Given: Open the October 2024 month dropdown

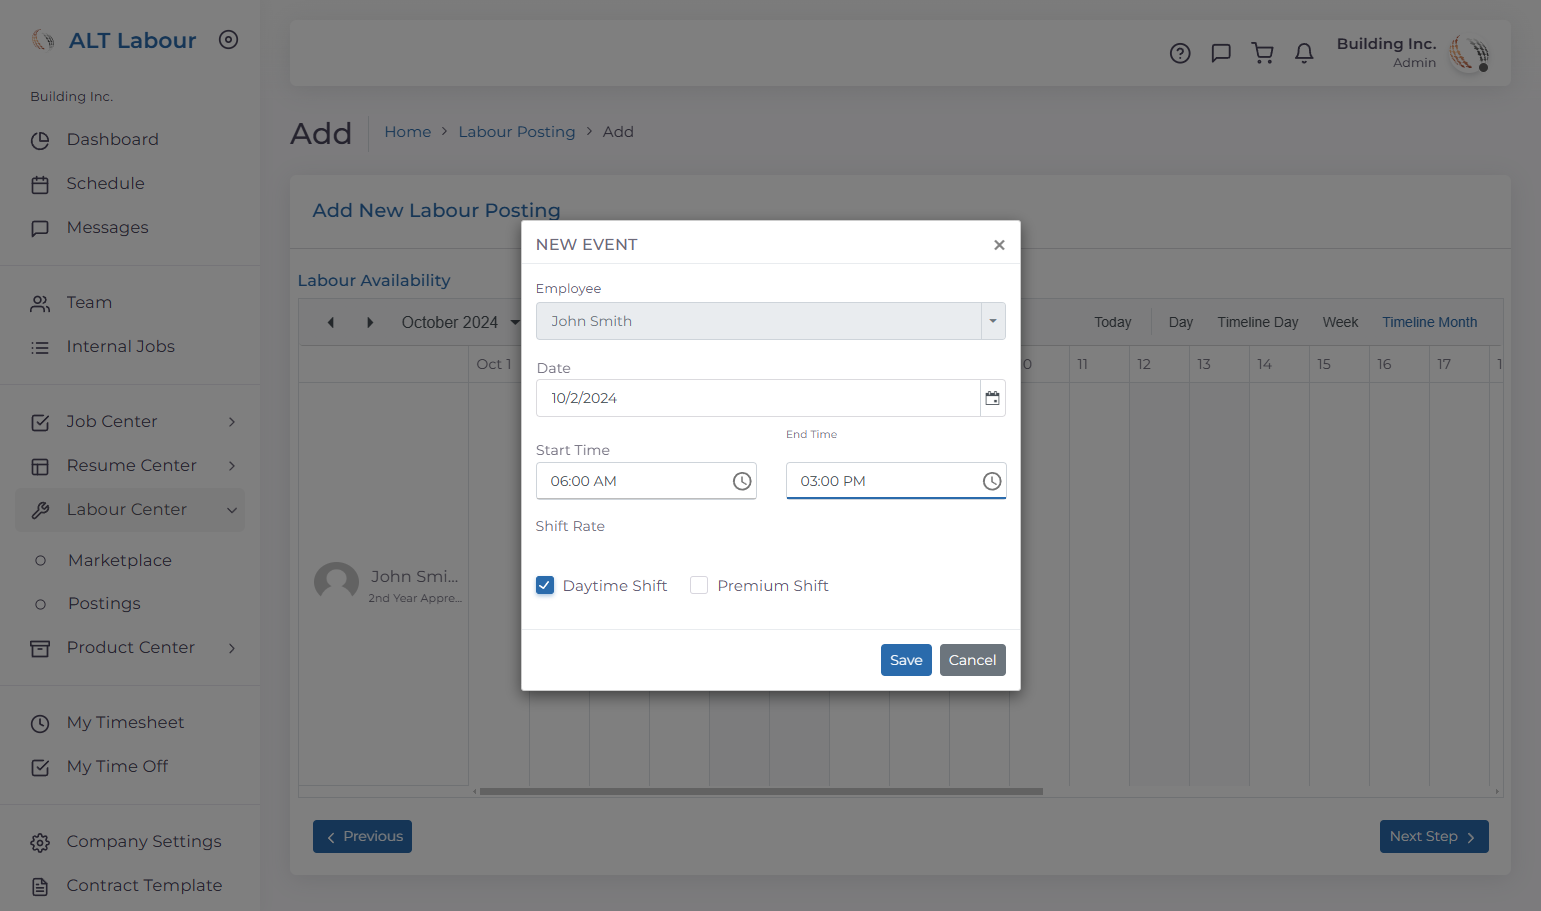Looking at the screenshot, I should 461,322.
